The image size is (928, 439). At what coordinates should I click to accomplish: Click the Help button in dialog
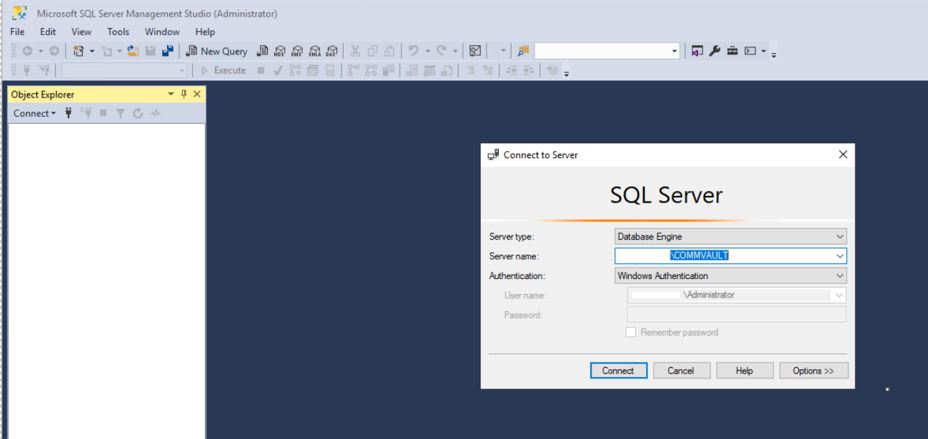(x=745, y=370)
